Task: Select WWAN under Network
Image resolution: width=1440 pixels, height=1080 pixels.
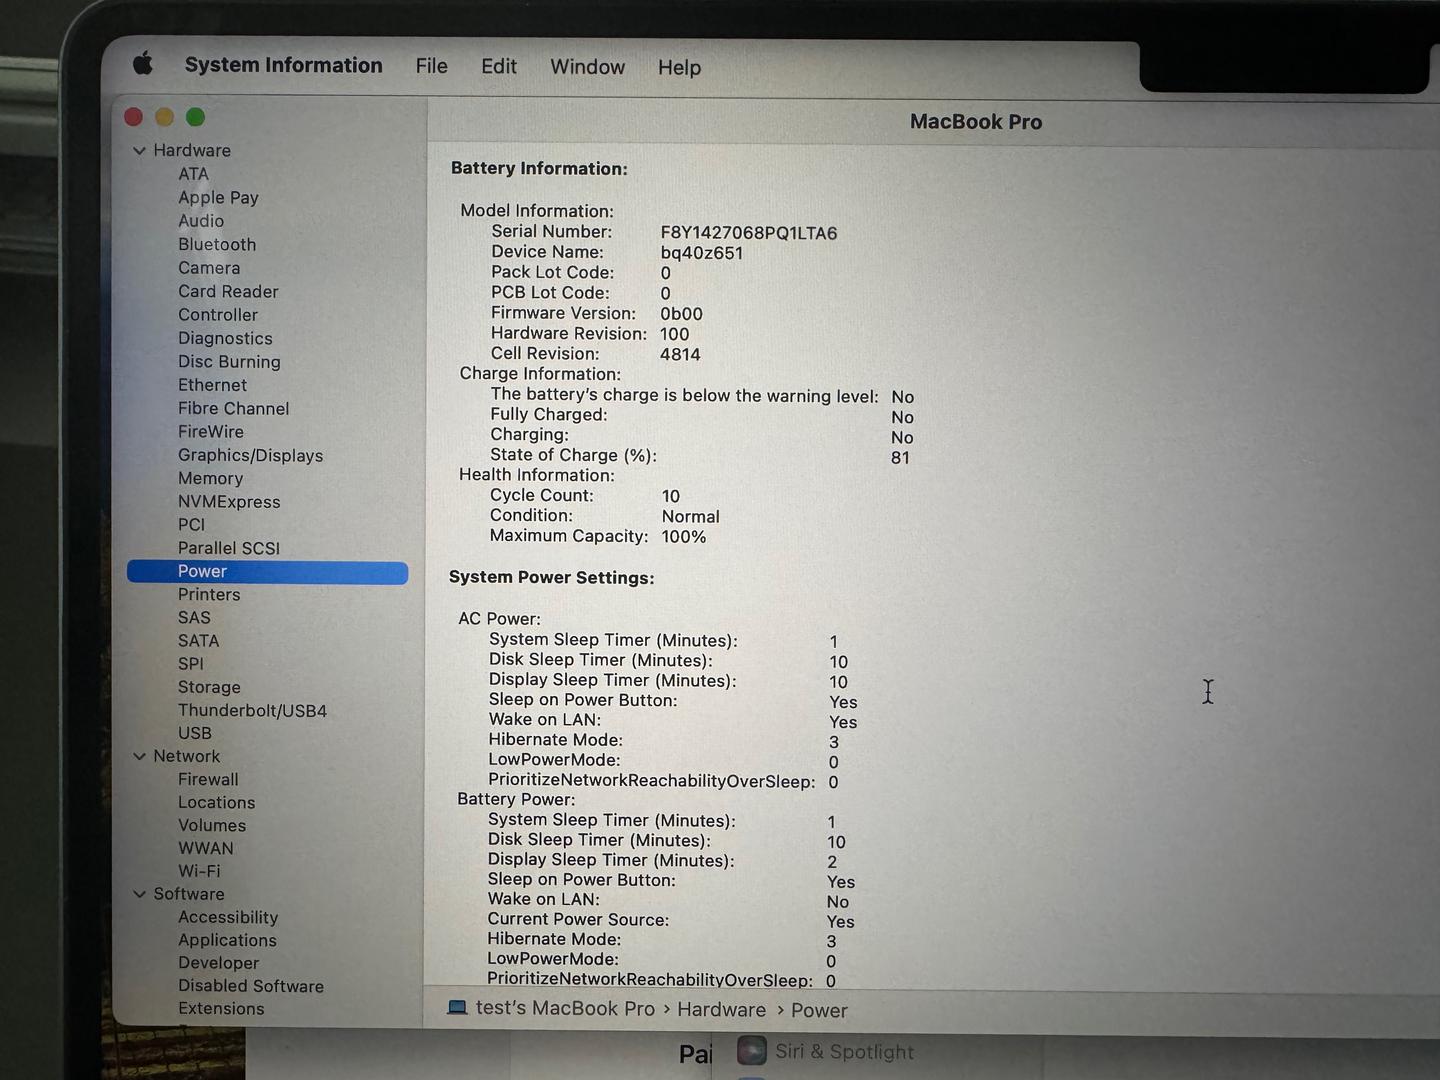Action: click(205, 848)
